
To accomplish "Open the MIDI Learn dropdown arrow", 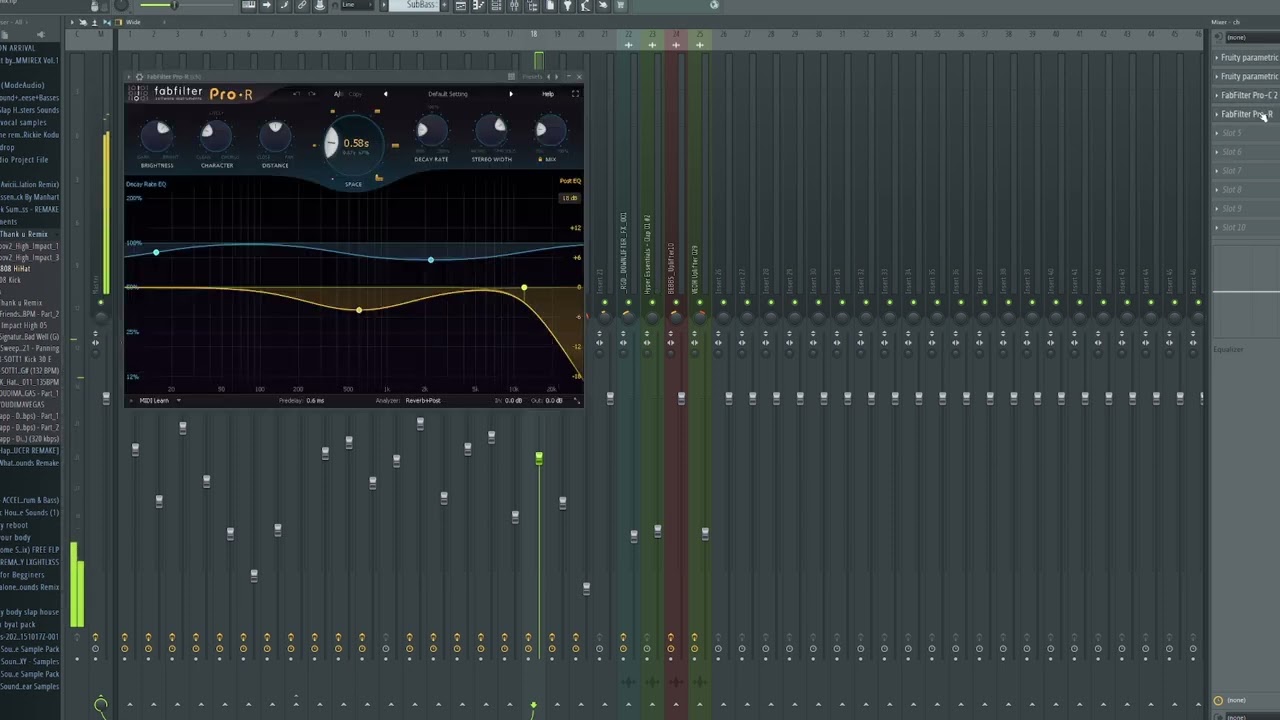I will [179, 400].
